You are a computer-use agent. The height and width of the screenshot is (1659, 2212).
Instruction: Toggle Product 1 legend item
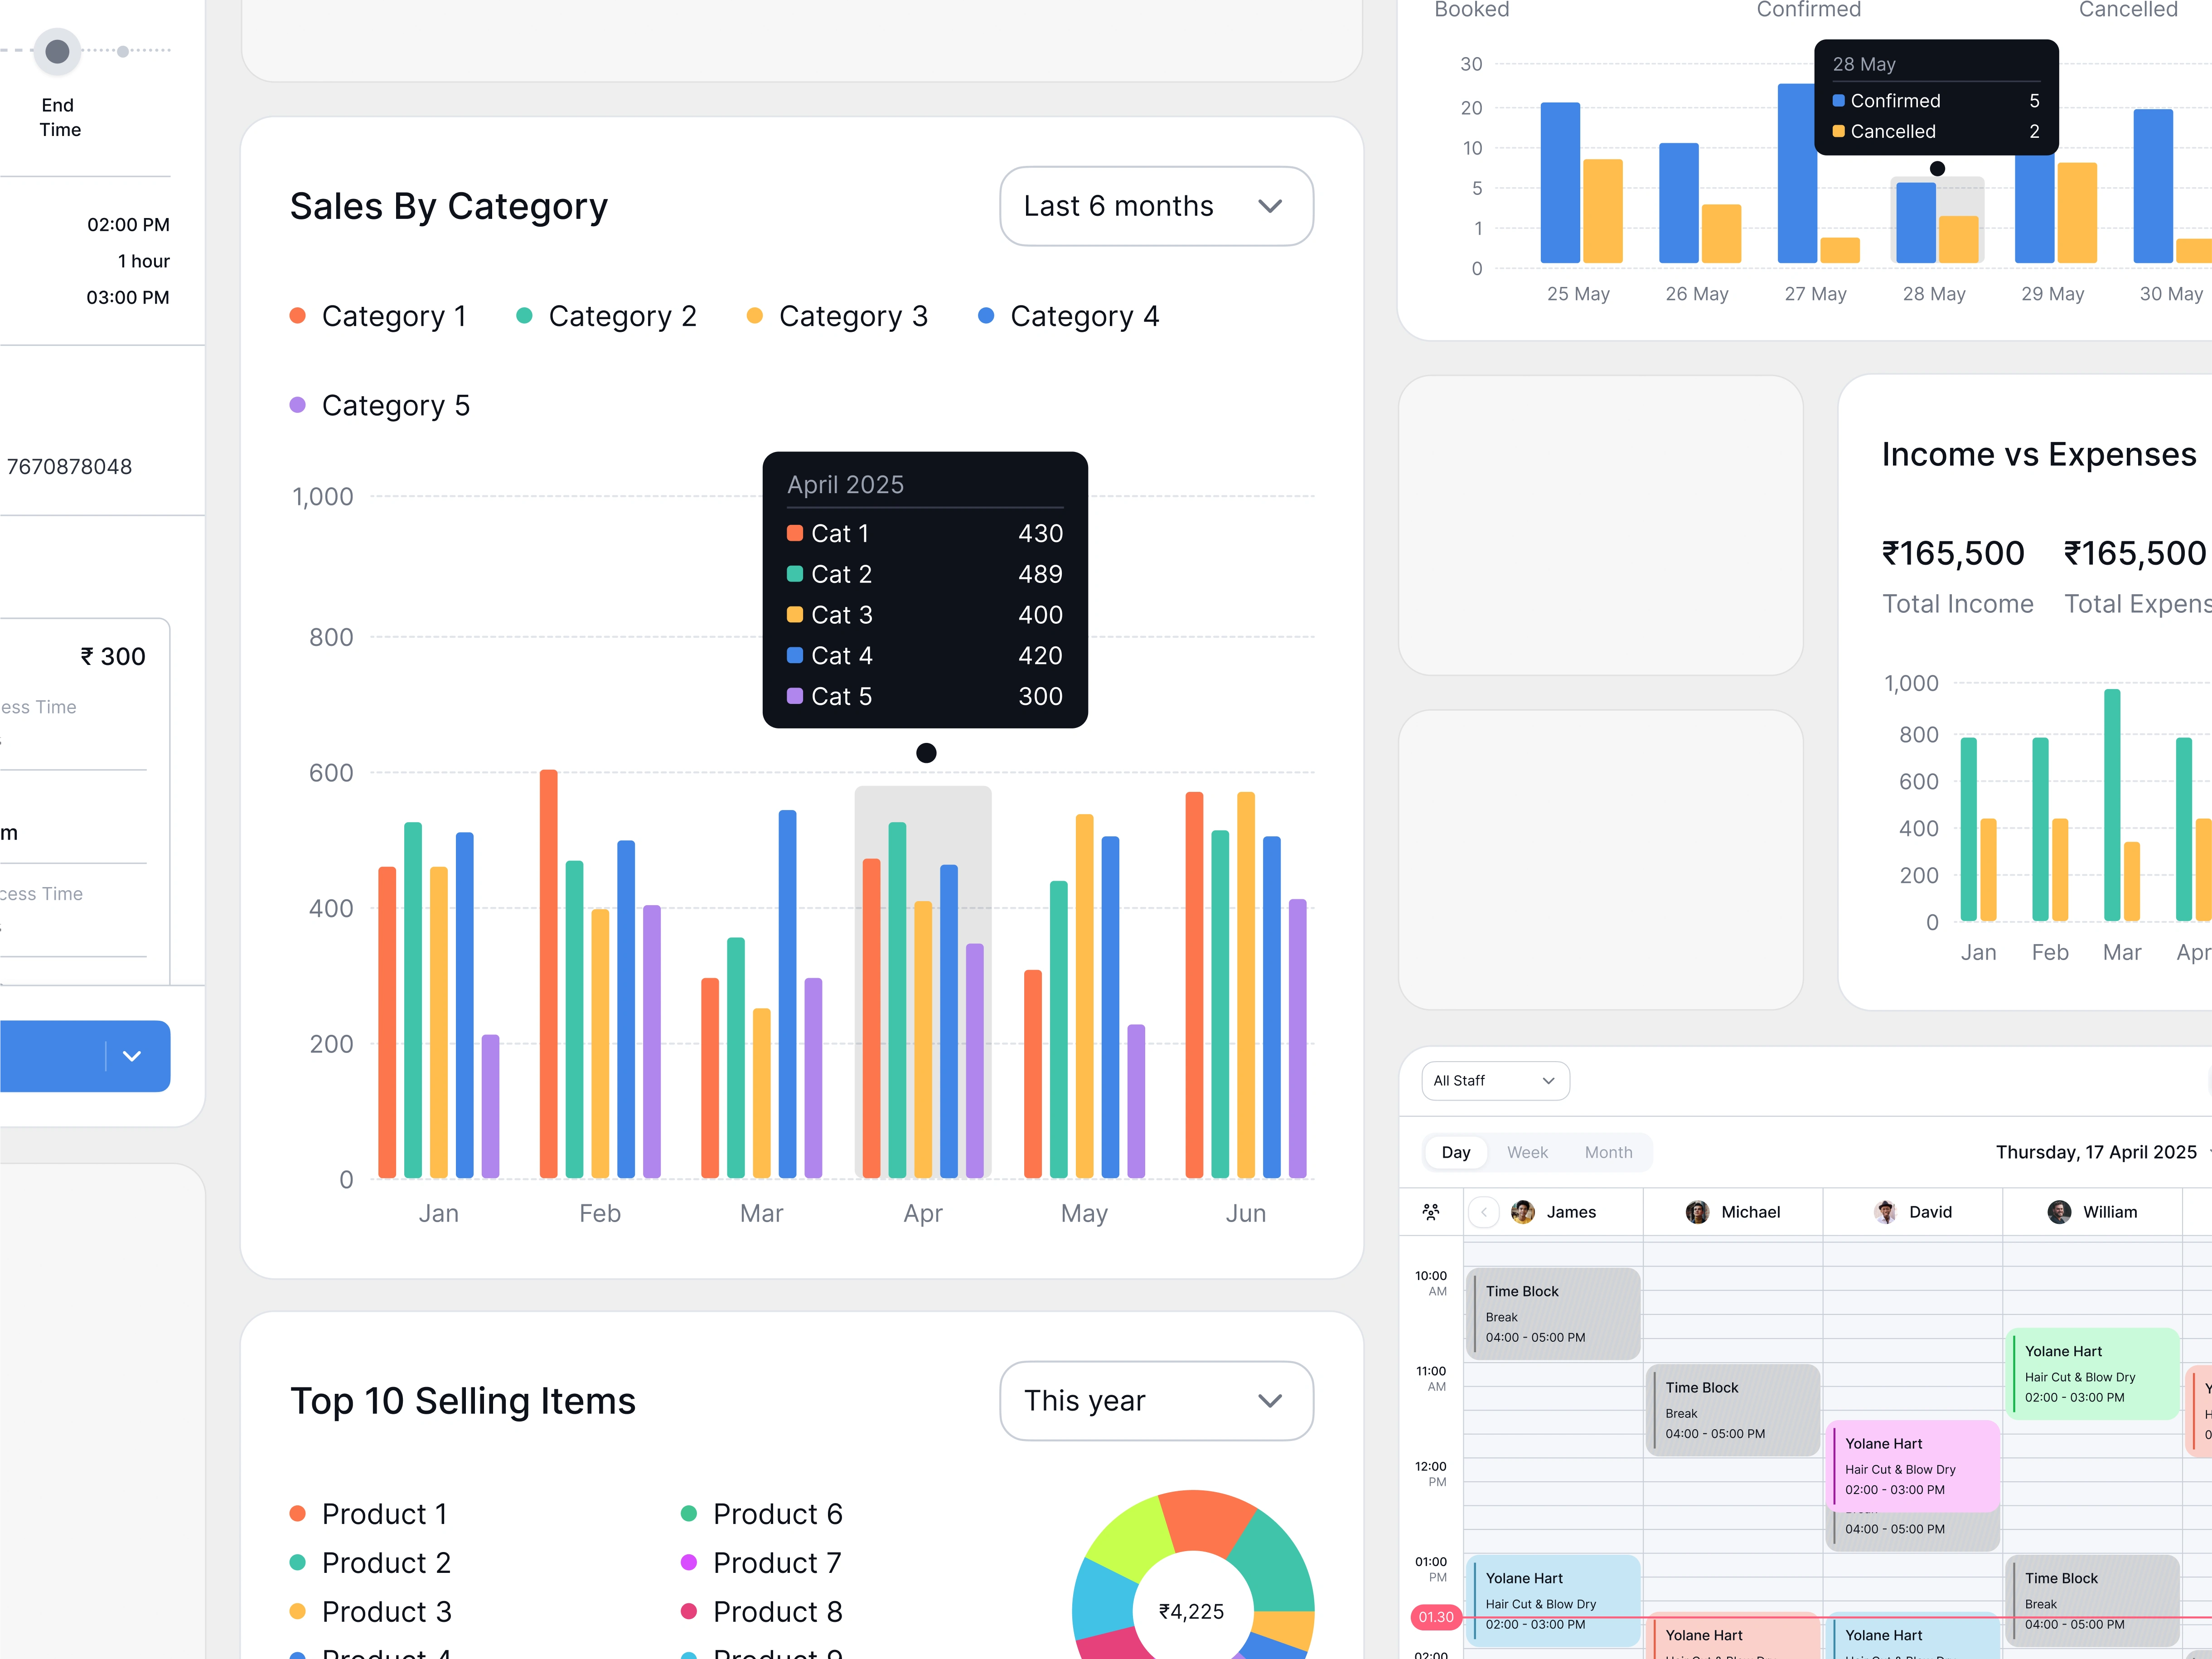[368, 1514]
